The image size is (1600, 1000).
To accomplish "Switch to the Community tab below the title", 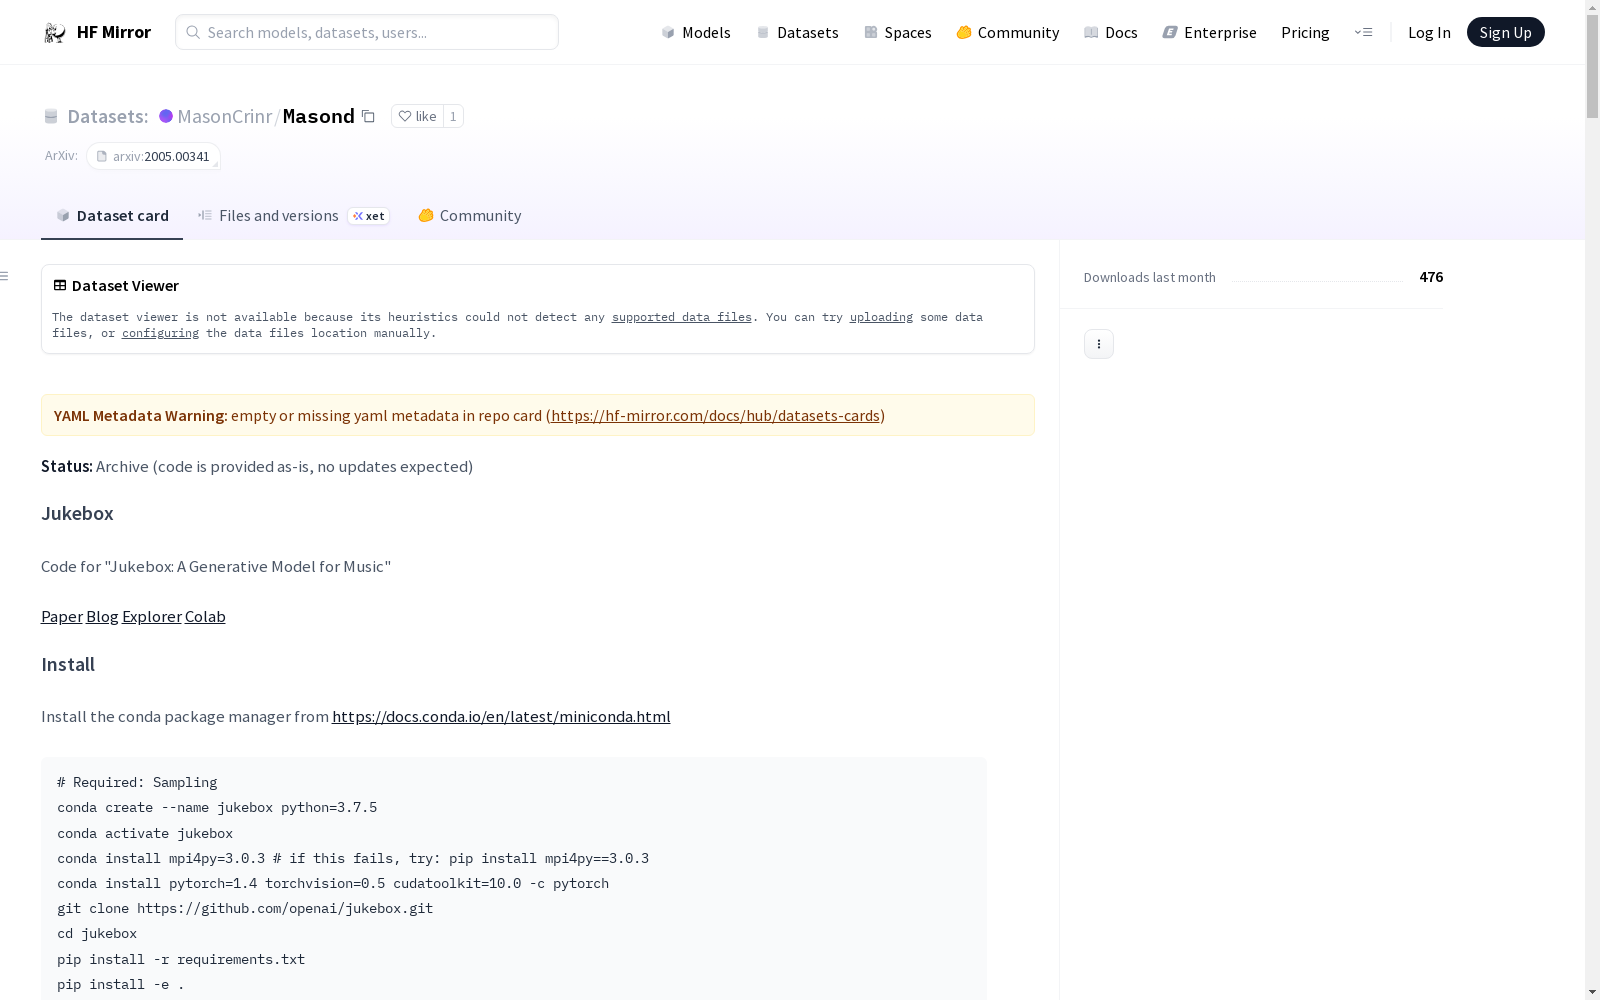I will point(469,216).
